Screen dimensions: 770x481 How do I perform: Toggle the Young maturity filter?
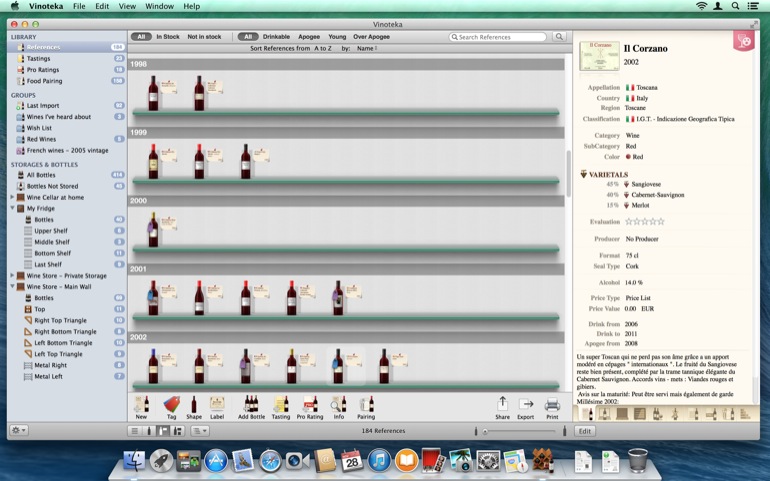337,37
